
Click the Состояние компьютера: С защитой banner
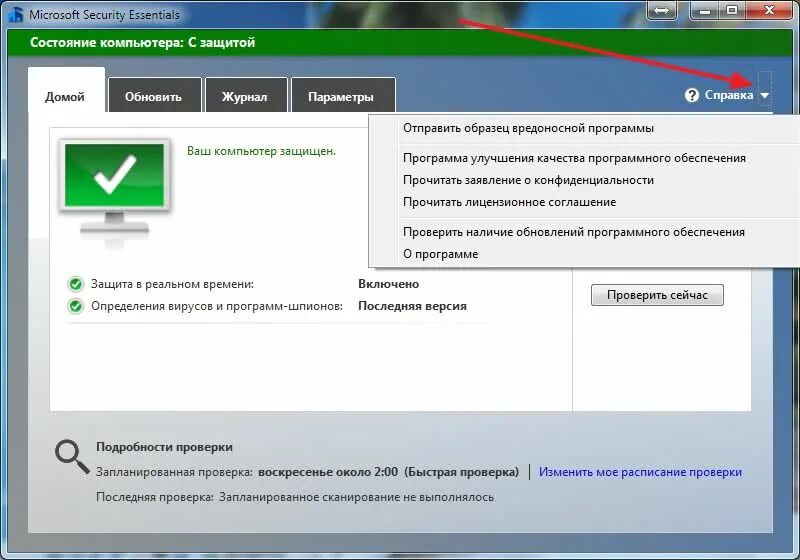tap(400, 43)
